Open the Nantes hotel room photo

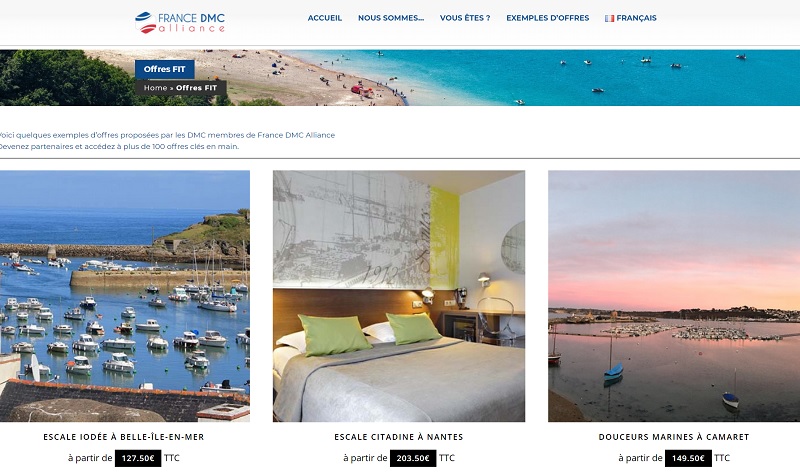[399, 296]
